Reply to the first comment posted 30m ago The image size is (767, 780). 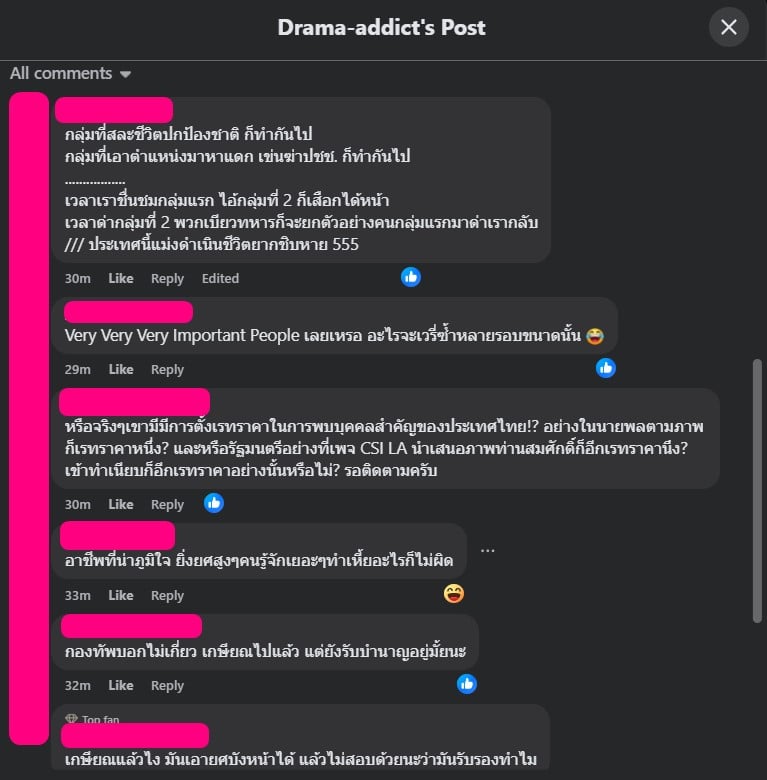click(x=167, y=279)
